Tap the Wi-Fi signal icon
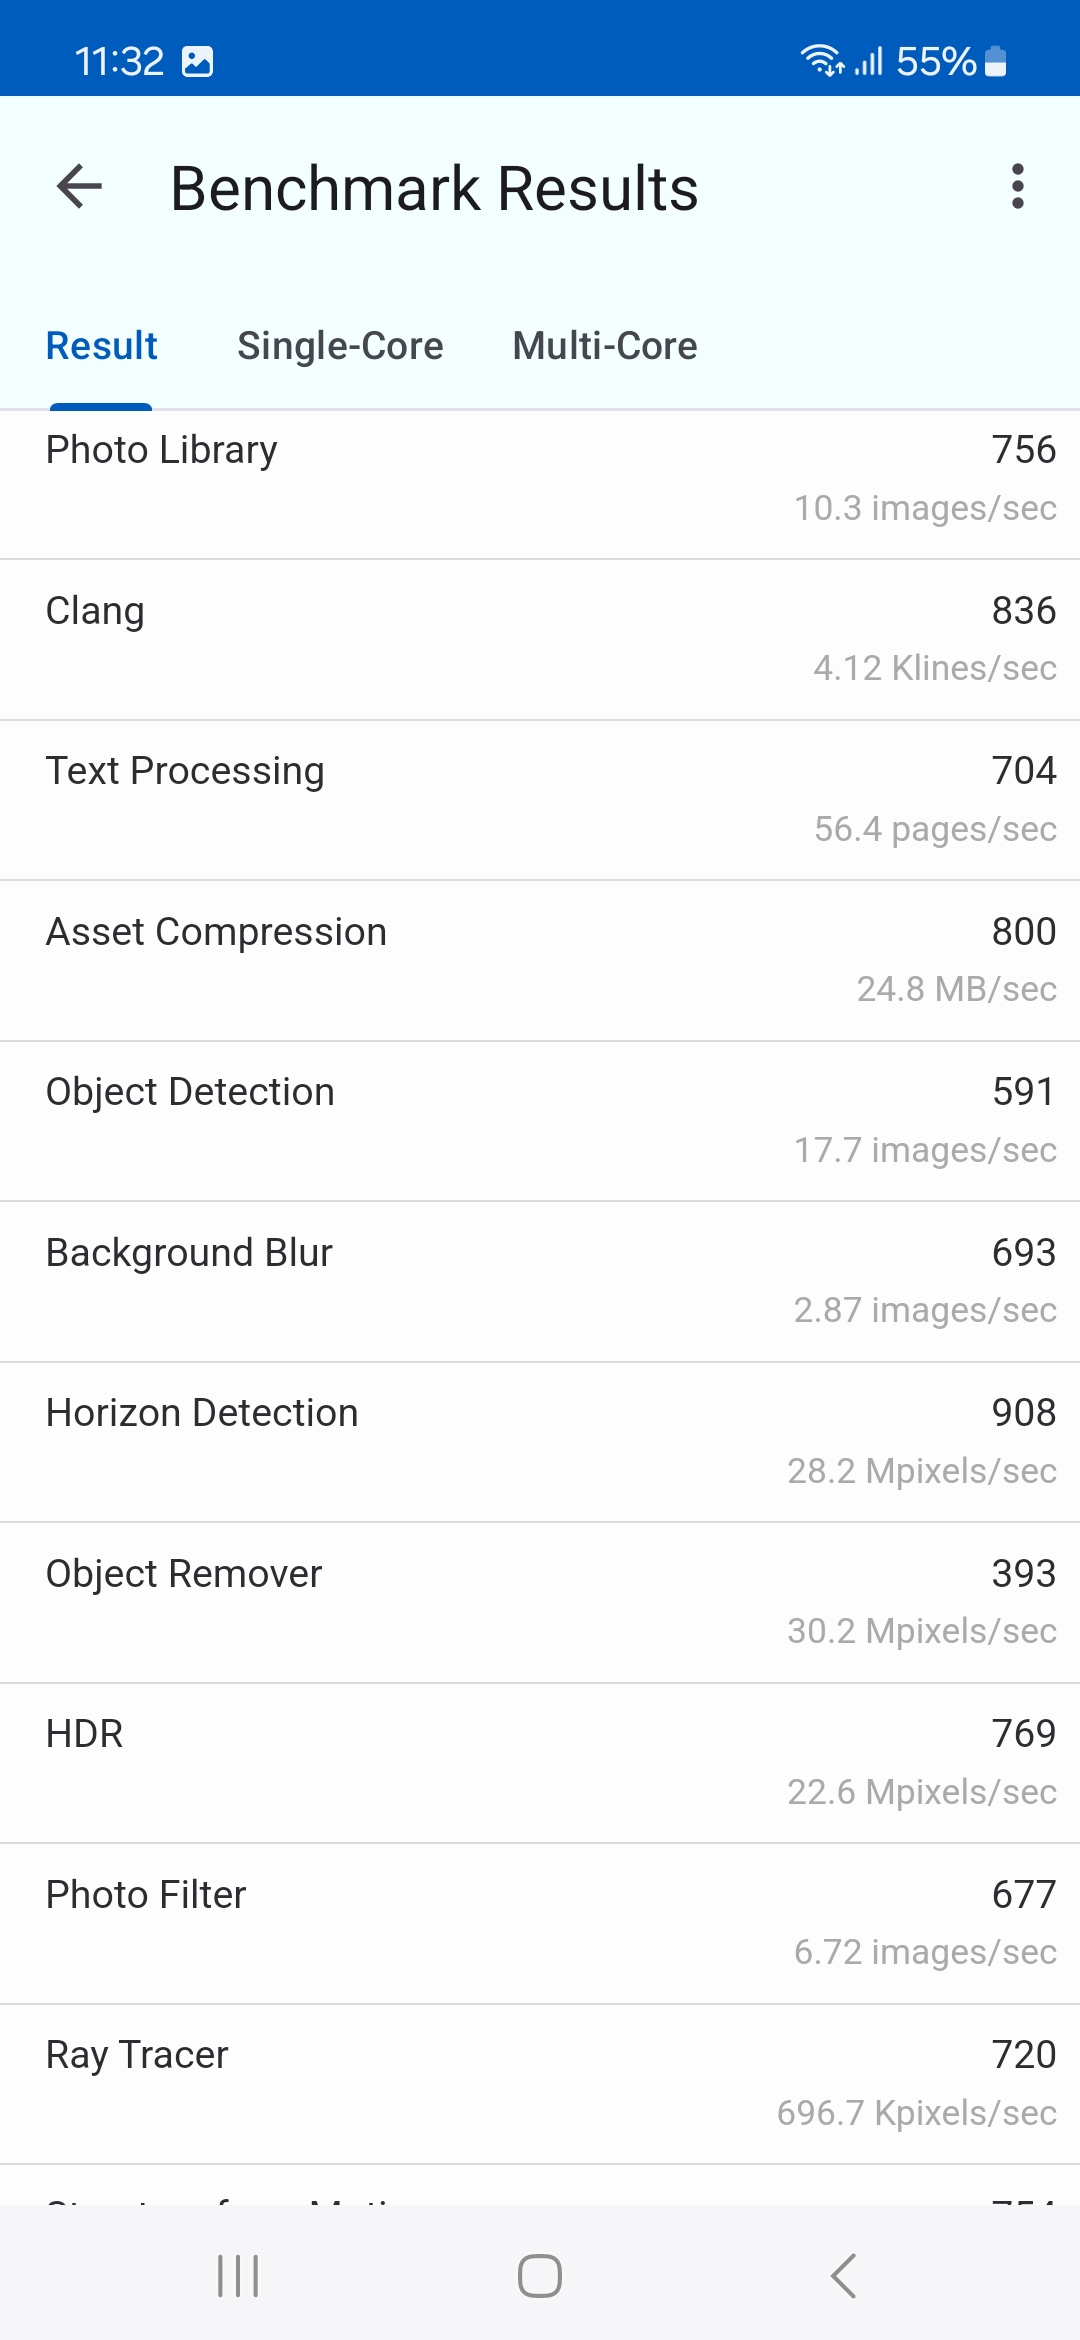This screenshot has width=1080, height=2340. coord(822,62)
